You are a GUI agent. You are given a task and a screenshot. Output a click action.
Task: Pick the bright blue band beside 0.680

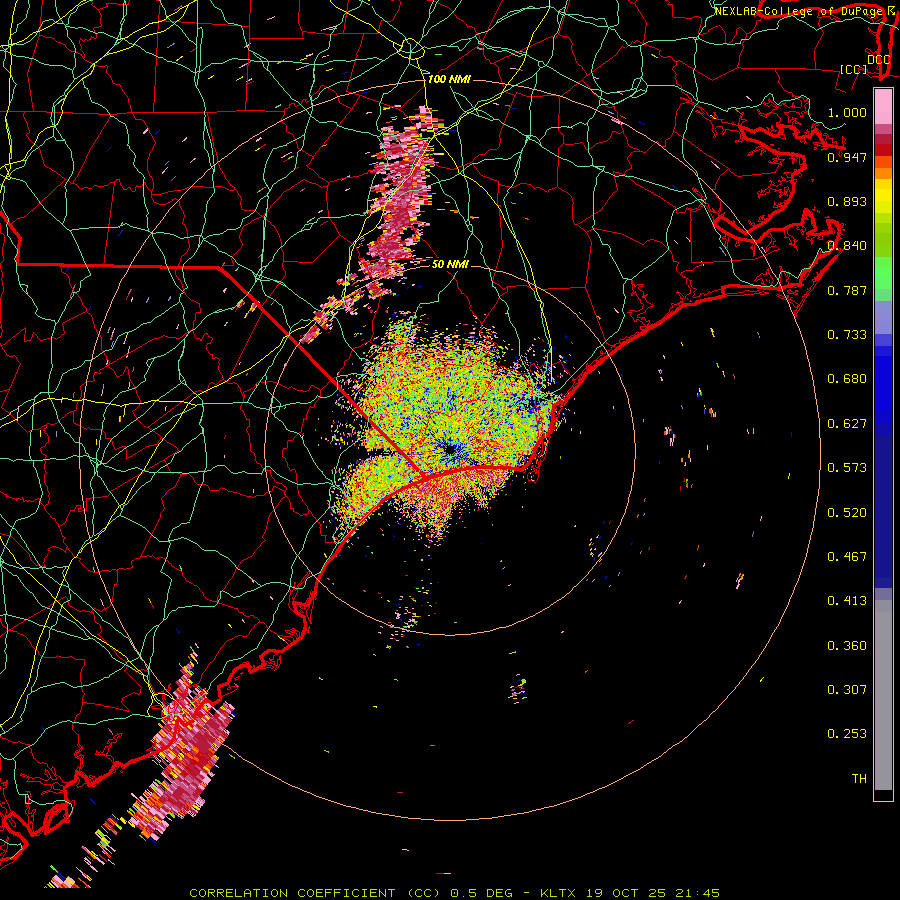pos(883,385)
